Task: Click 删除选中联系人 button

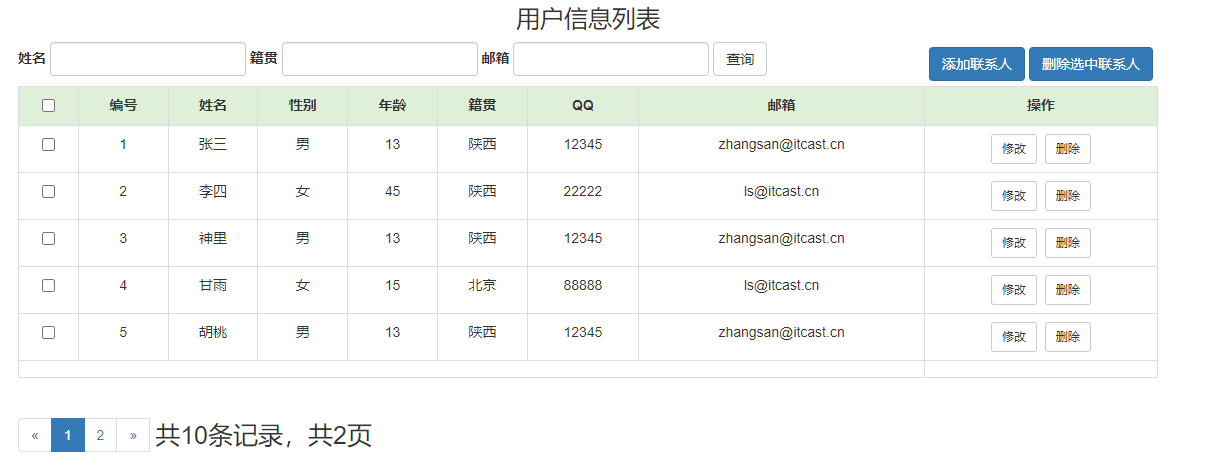Action: coord(1091,64)
